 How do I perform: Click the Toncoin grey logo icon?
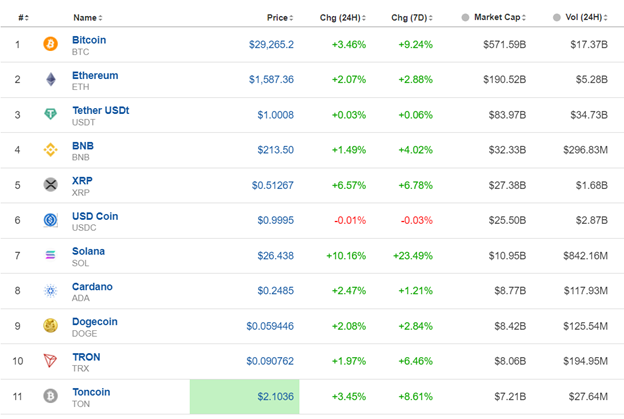(51, 396)
